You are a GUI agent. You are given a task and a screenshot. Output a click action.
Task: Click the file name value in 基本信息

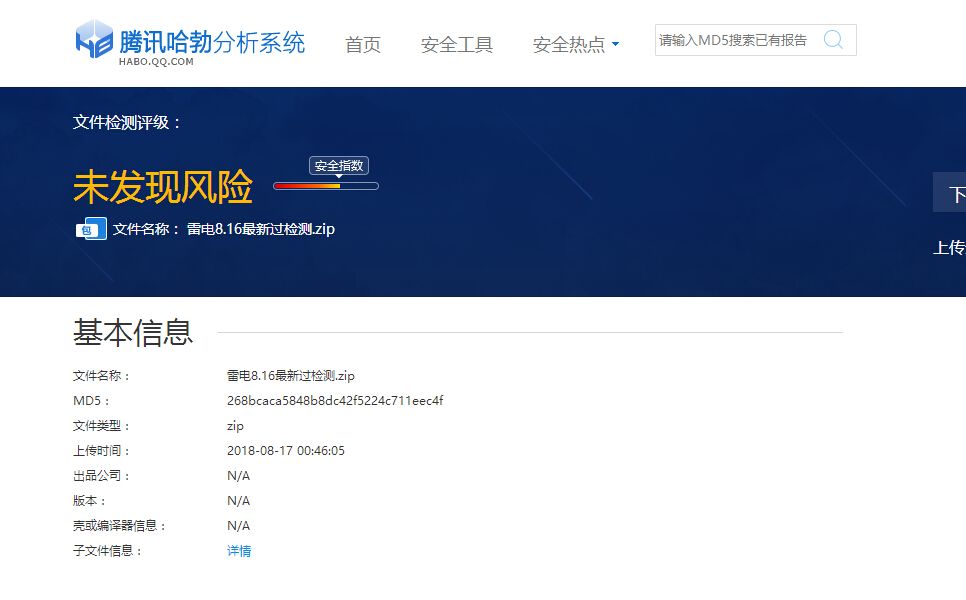pos(291,375)
